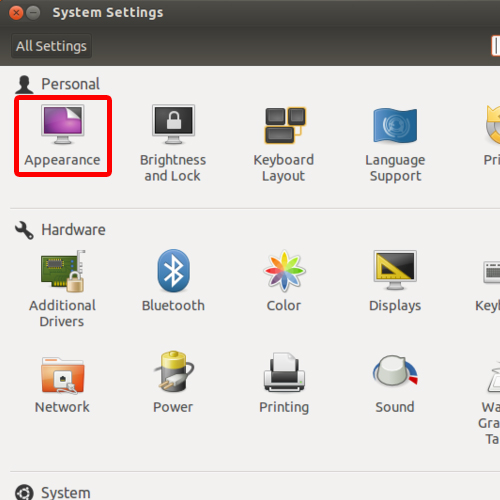Click the search field in toolbar
The image size is (500, 500).
(x=496, y=46)
